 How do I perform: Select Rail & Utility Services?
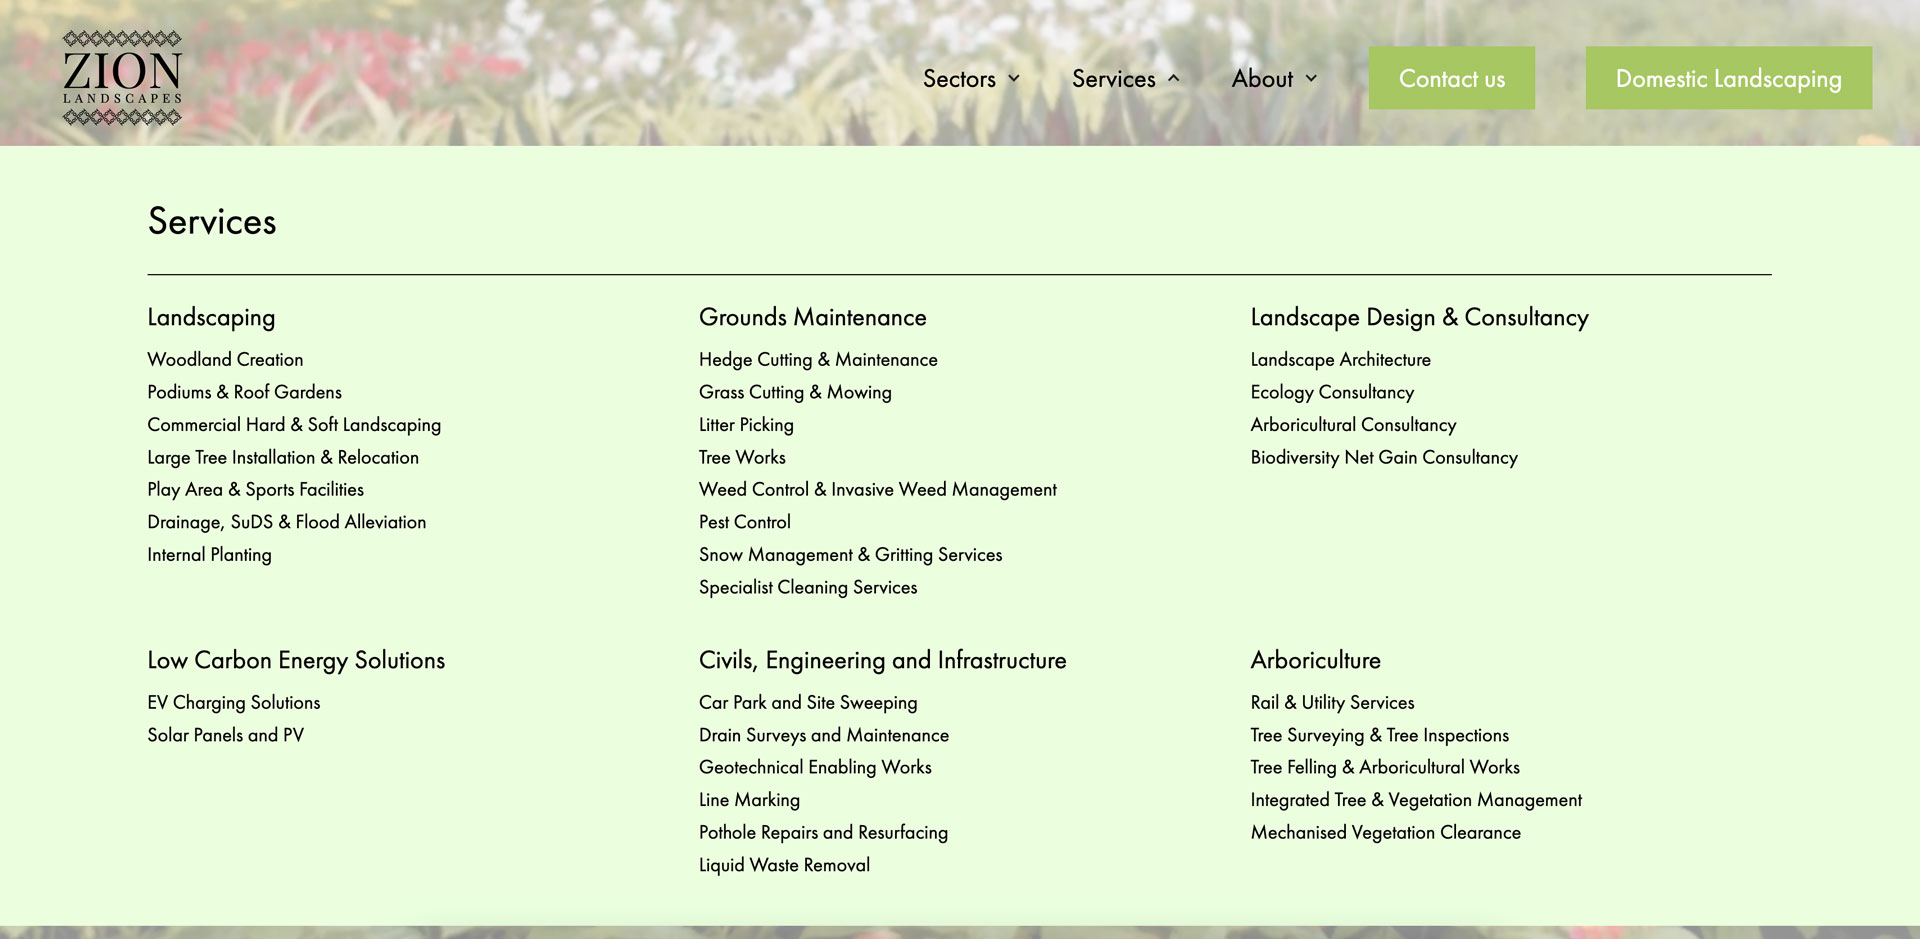(x=1332, y=702)
